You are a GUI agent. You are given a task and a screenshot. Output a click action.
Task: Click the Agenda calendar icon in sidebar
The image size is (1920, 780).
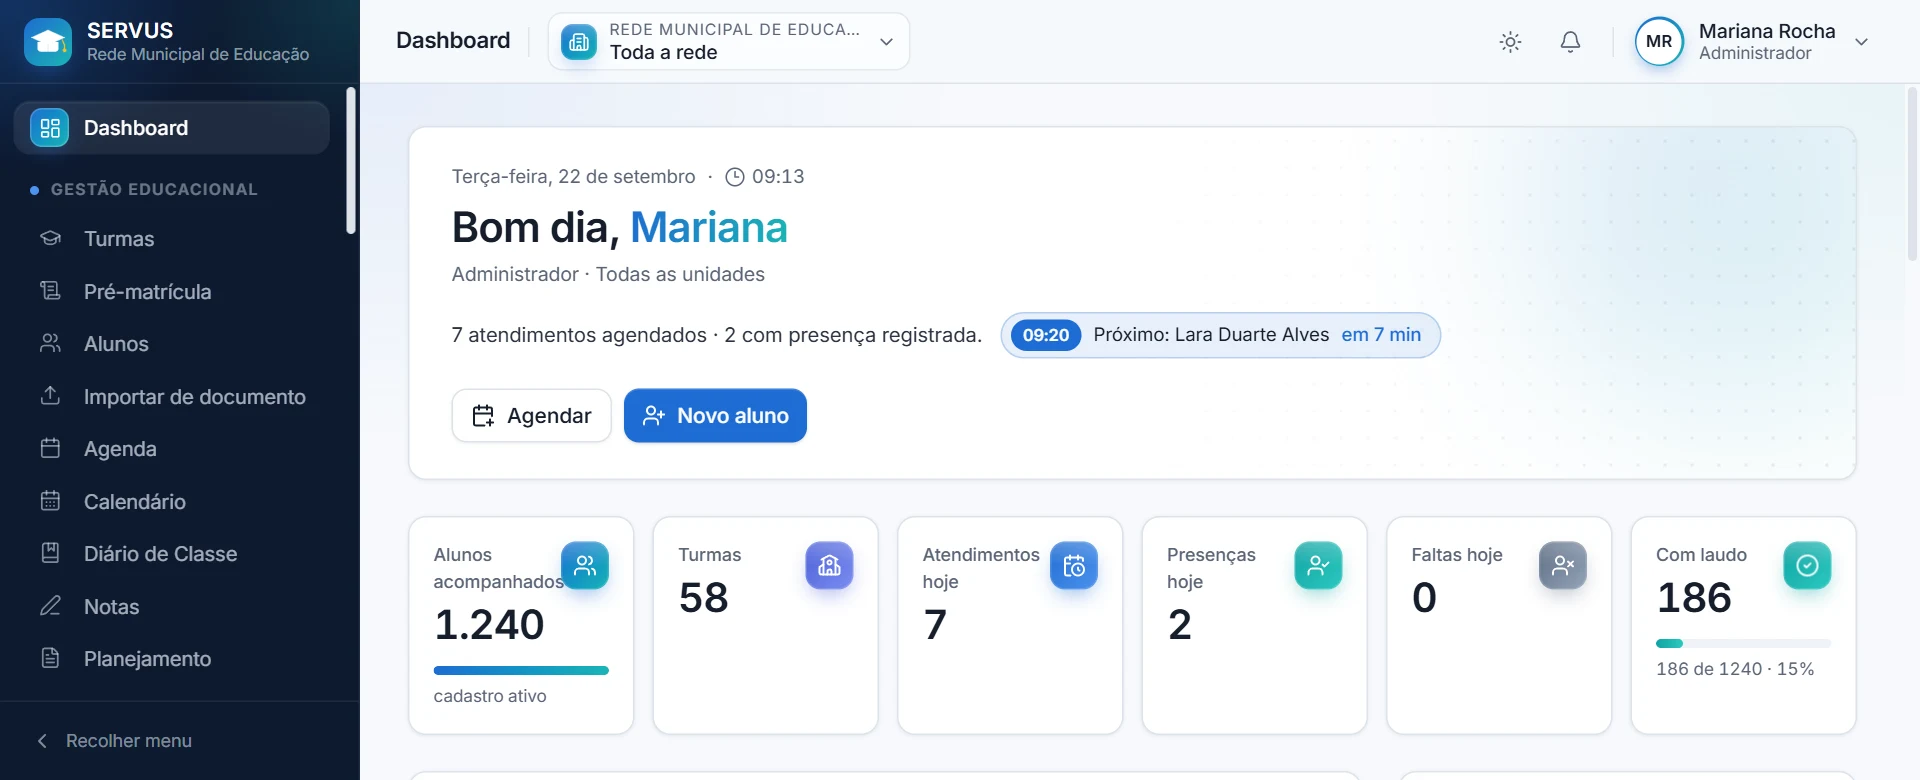point(50,448)
